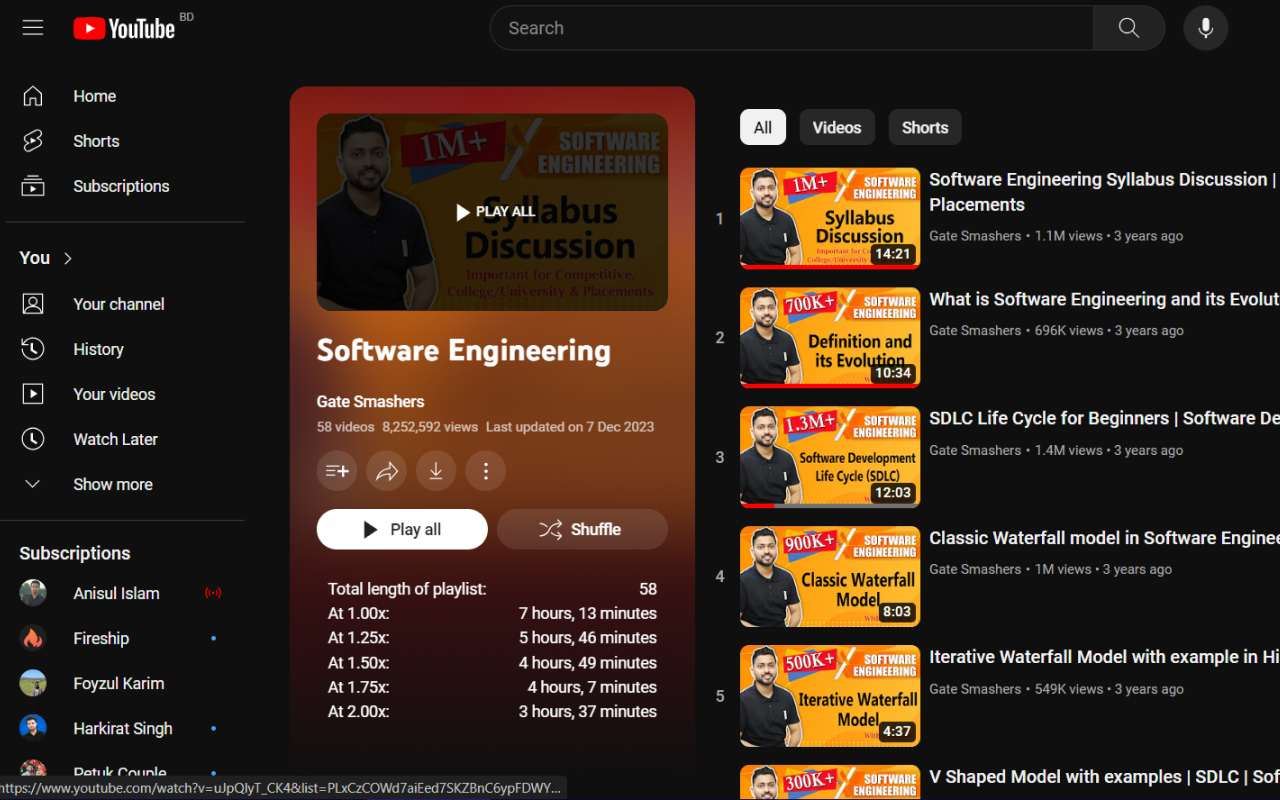The height and width of the screenshot is (800, 1280).
Task: Open Definition and its Evolution thumbnail
Action: [830, 337]
